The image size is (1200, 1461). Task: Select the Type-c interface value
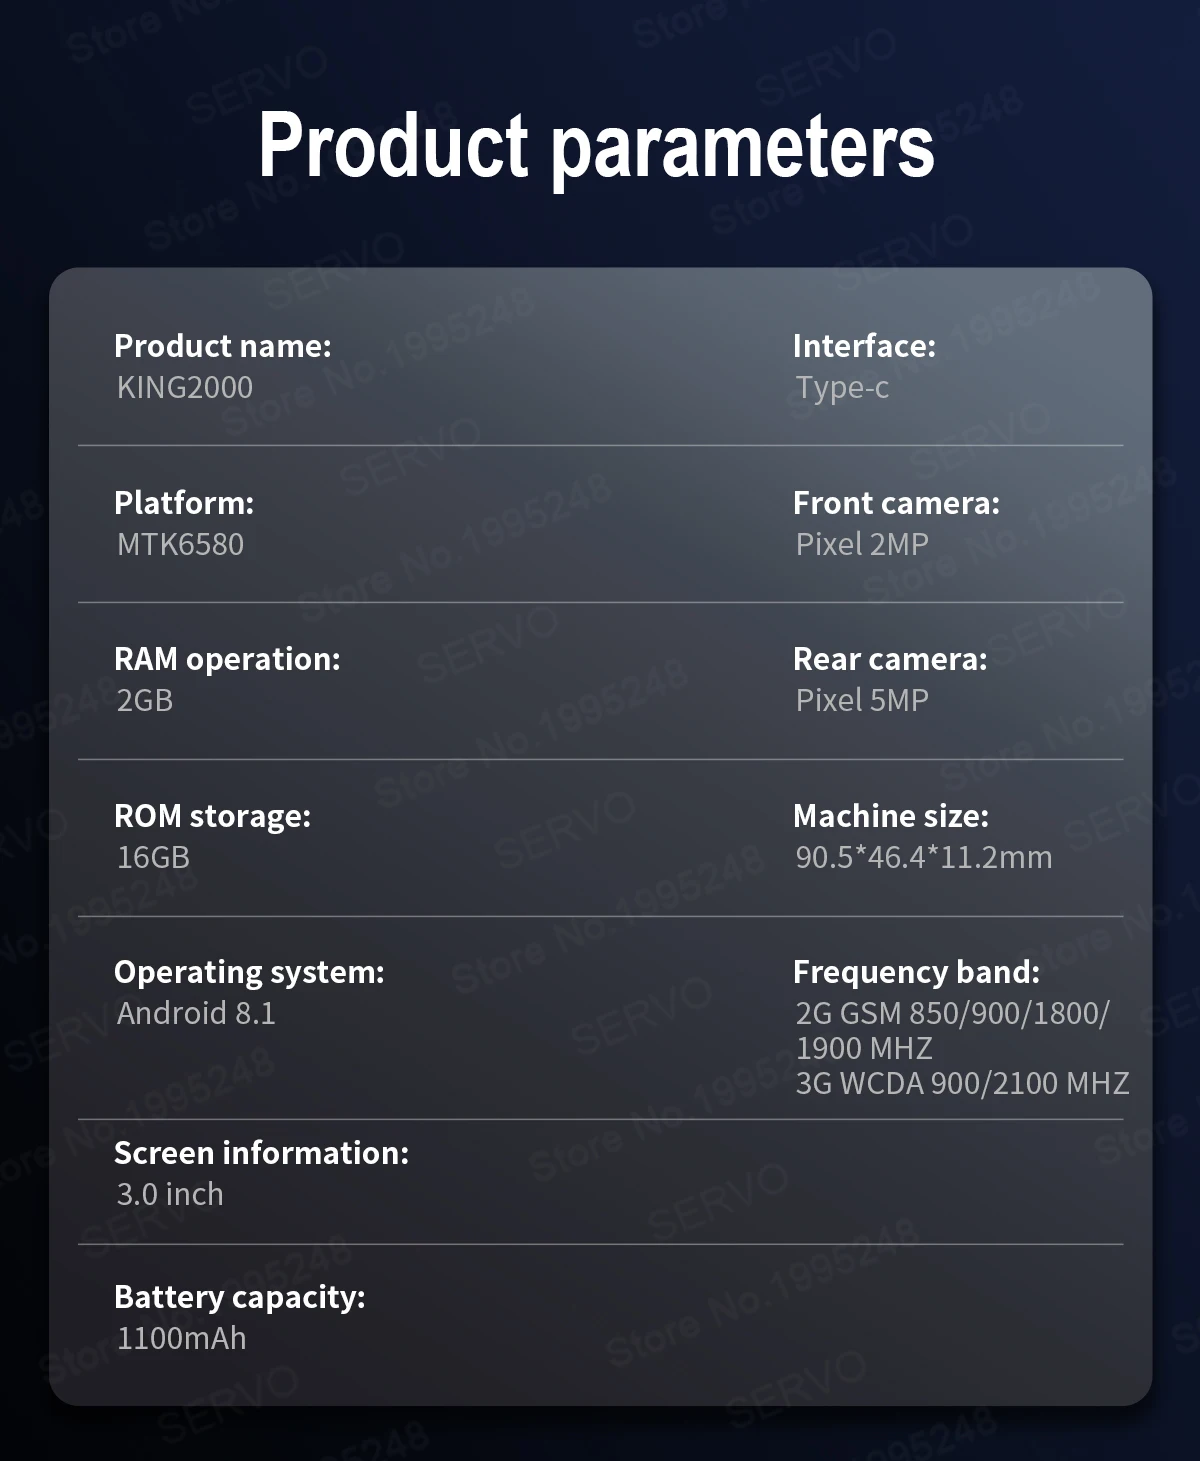842,388
